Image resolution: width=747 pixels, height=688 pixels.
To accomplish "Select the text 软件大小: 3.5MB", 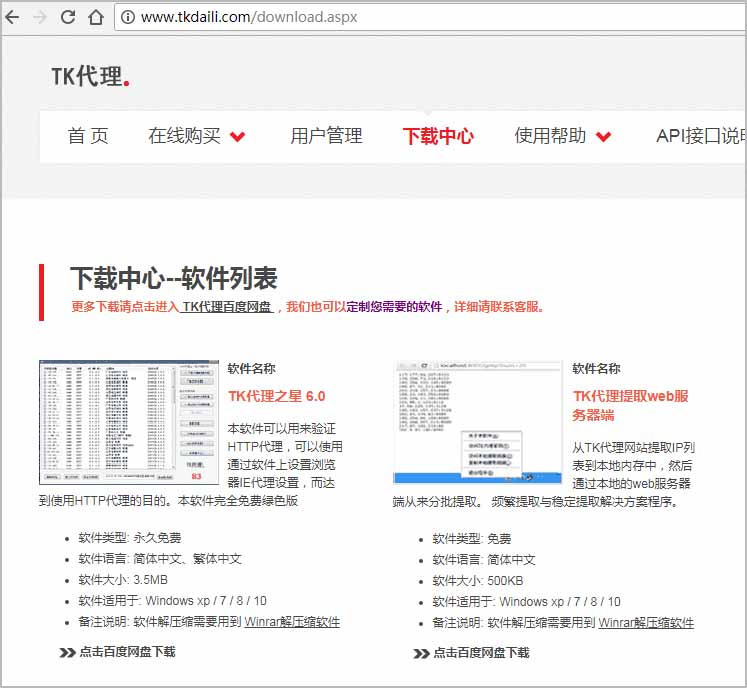I will 123,580.
